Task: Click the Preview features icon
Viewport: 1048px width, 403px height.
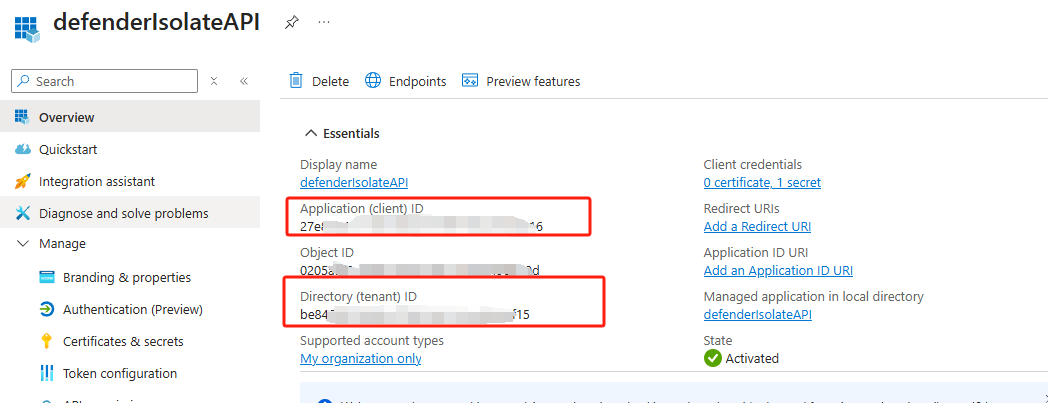Action: pos(470,81)
